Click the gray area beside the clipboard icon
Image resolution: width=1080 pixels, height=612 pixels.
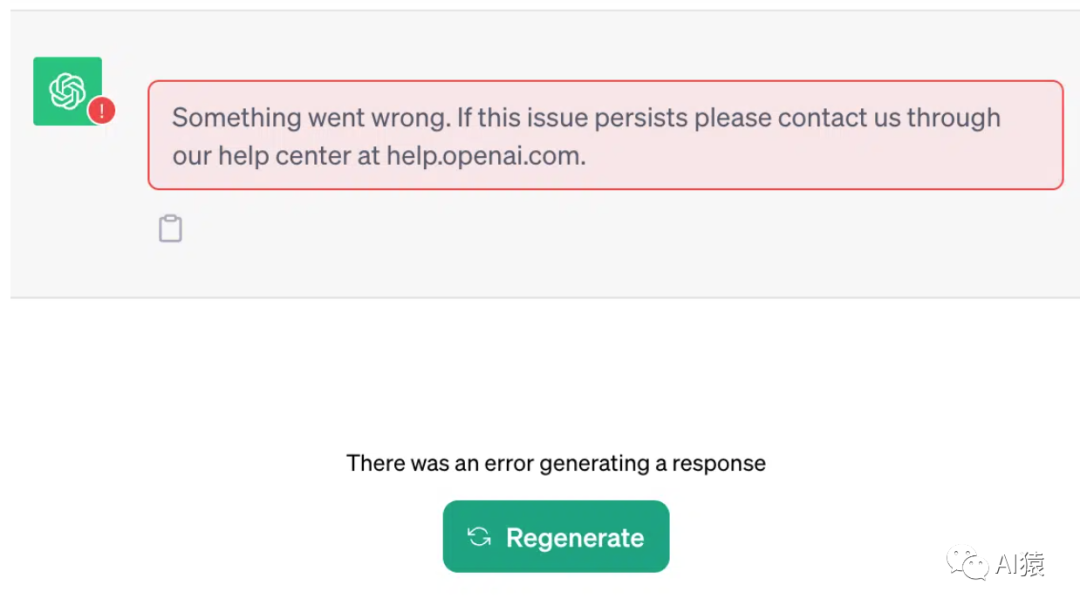pos(500,240)
